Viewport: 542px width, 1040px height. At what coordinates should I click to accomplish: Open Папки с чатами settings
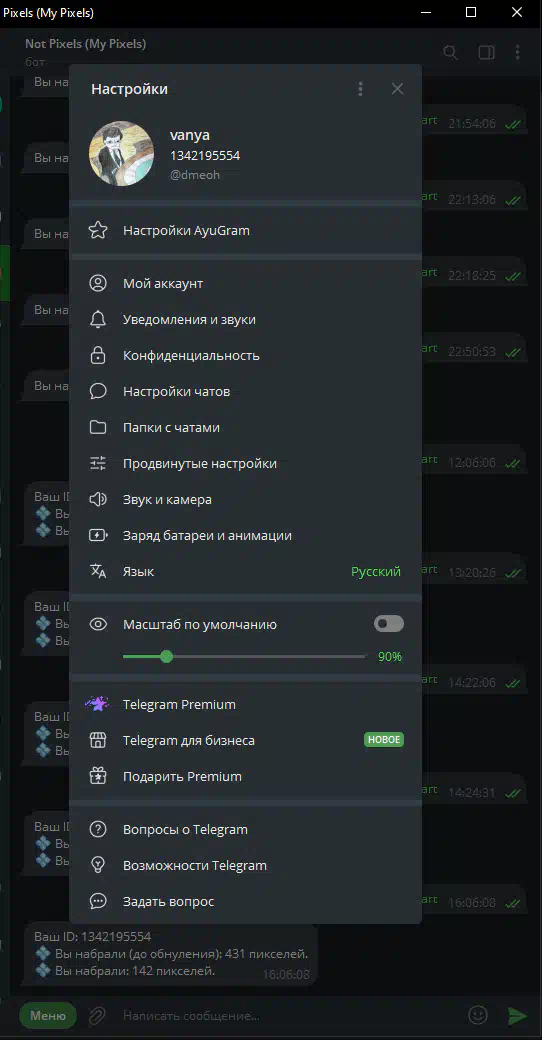[245, 428]
